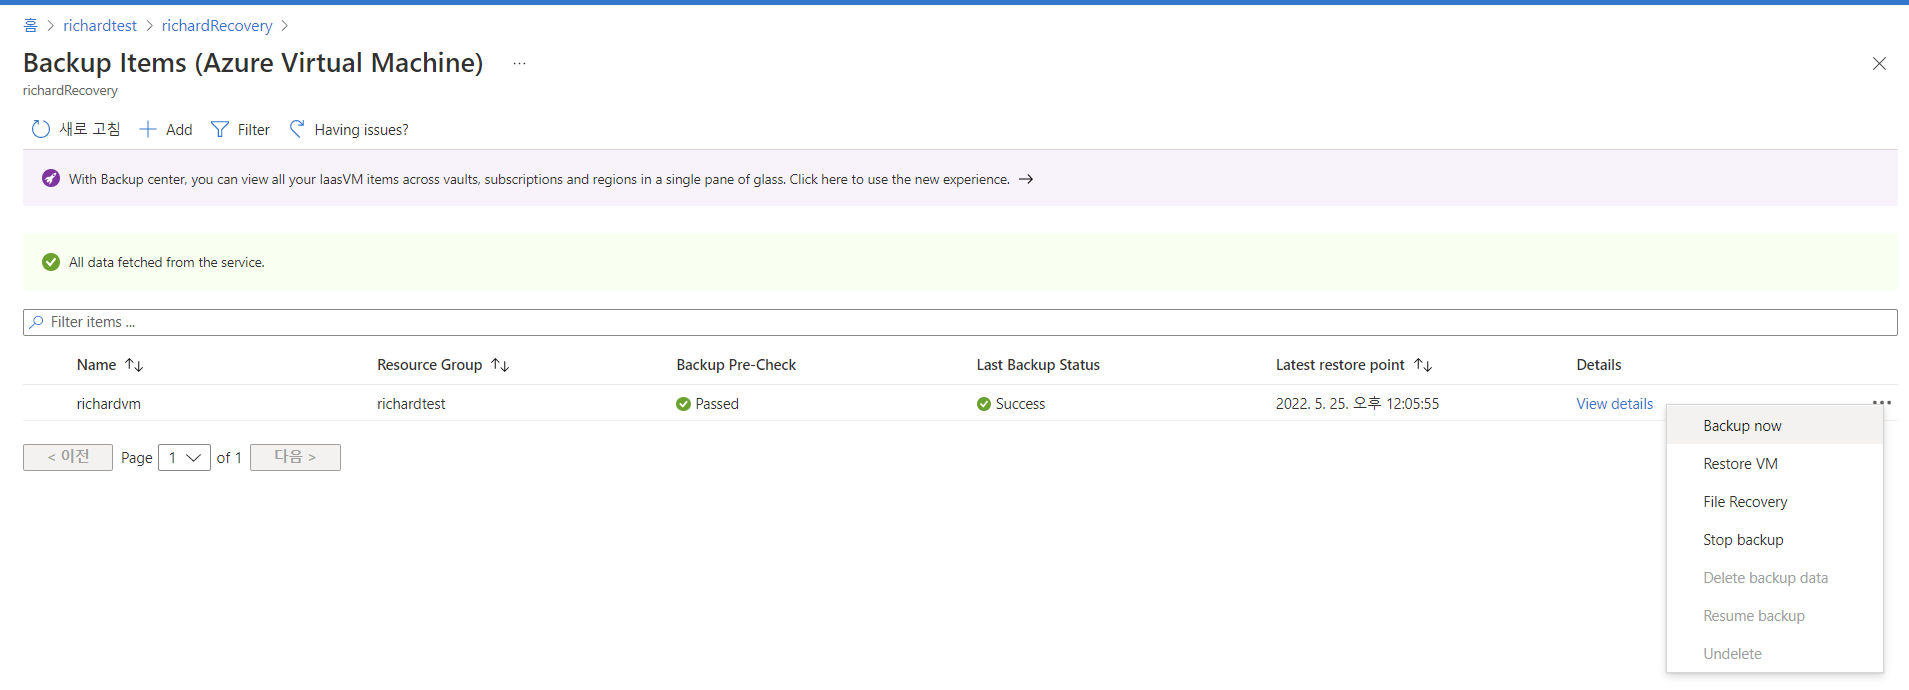This screenshot has height=690, width=1909.
Task: Click the Last Backup Status header
Action: [x=1038, y=365]
